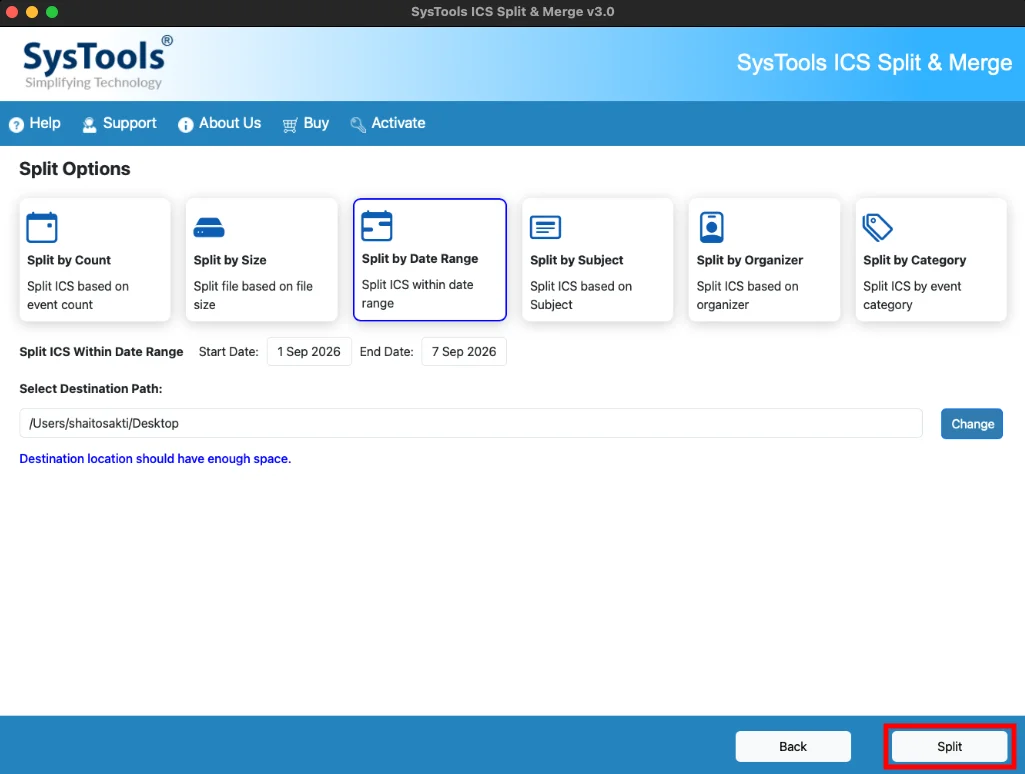The height and width of the screenshot is (774, 1025).
Task: Select the Split by Date Range title
Action: [420, 259]
